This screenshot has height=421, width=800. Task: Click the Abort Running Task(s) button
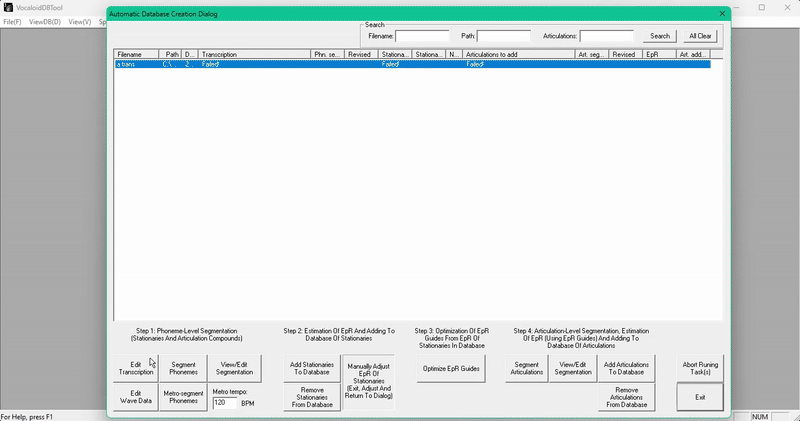pos(700,368)
